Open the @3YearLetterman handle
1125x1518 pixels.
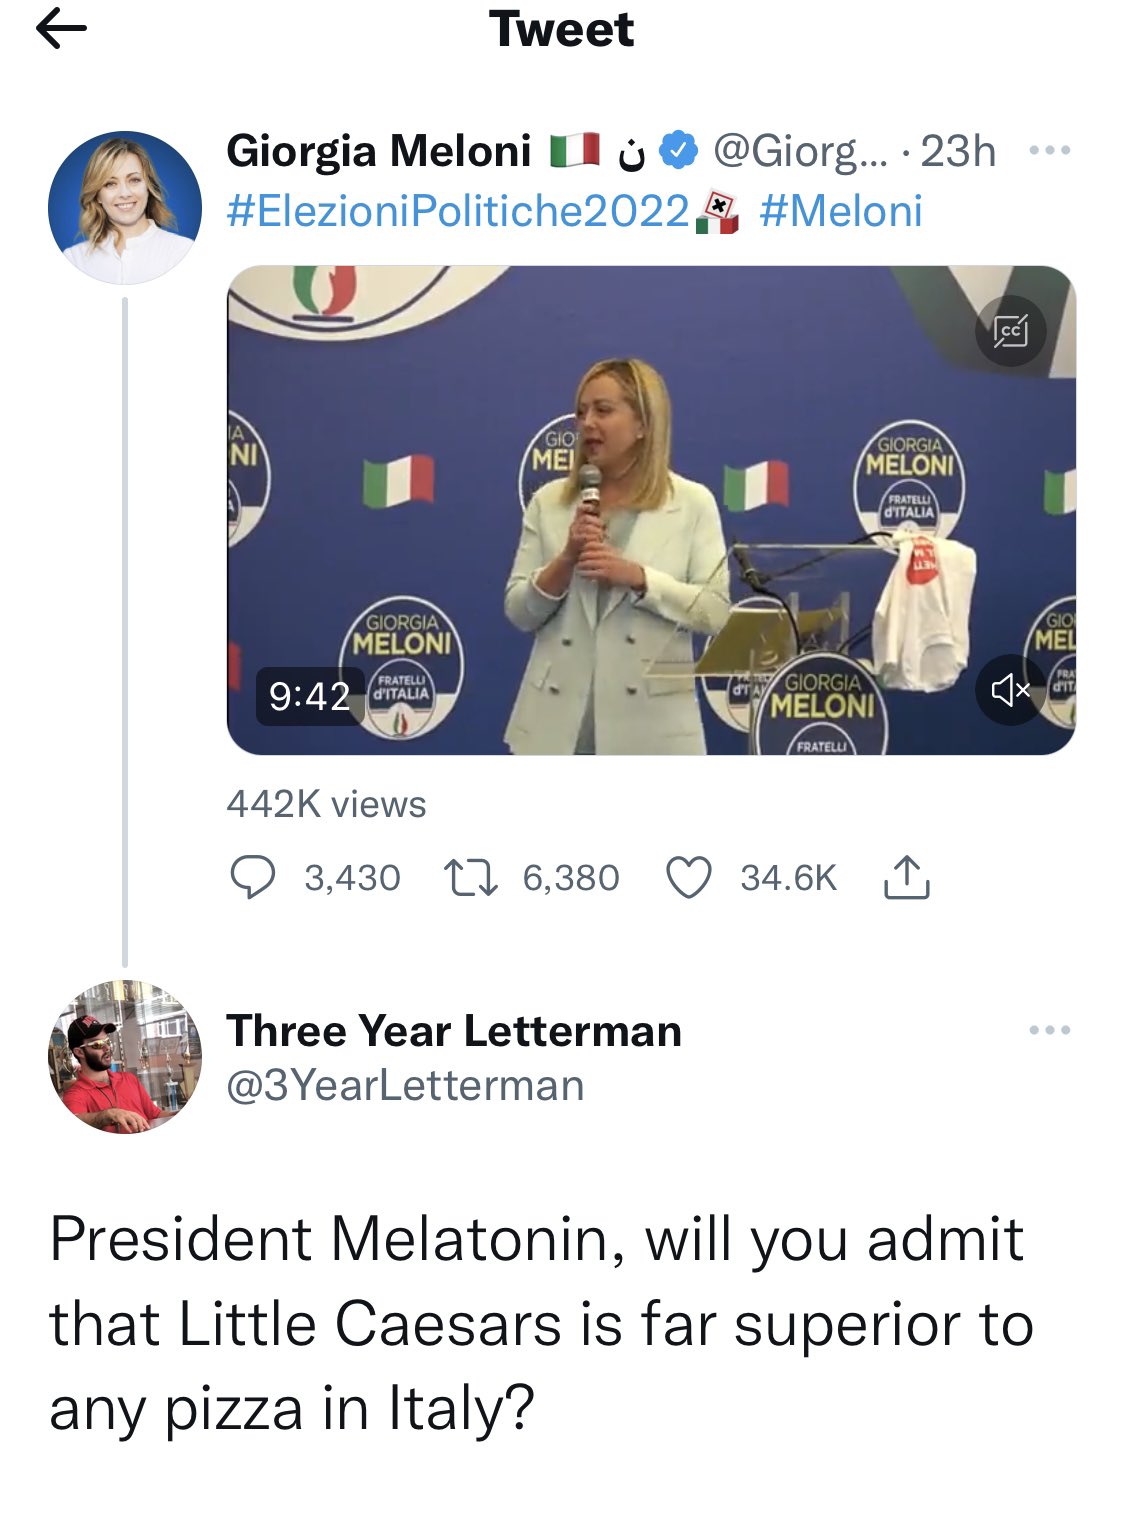[405, 1086]
